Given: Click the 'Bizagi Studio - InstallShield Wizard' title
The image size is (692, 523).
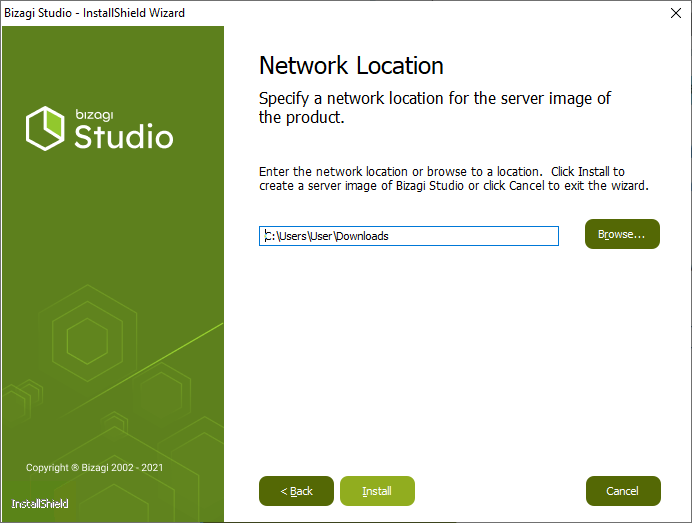Looking at the screenshot, I should point(94,13).
